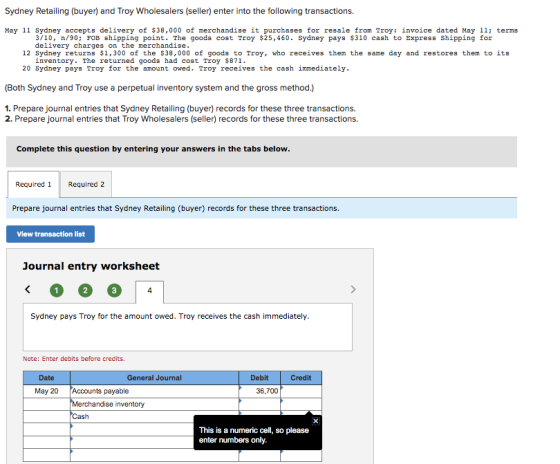Screen dimensions: 560x464
Task: Open the View transaction list button
Action: tap(50, 234)
